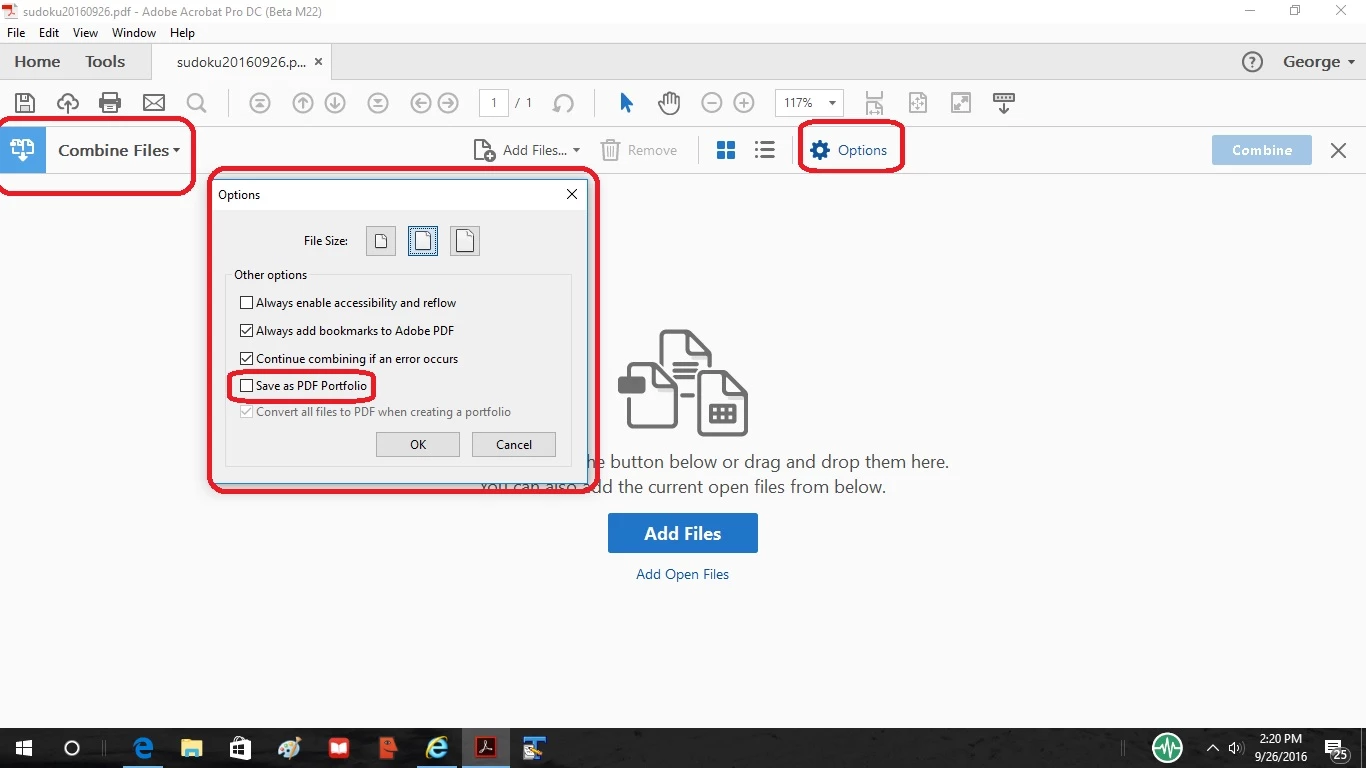Click the Combine button

tap(1262, 150)
